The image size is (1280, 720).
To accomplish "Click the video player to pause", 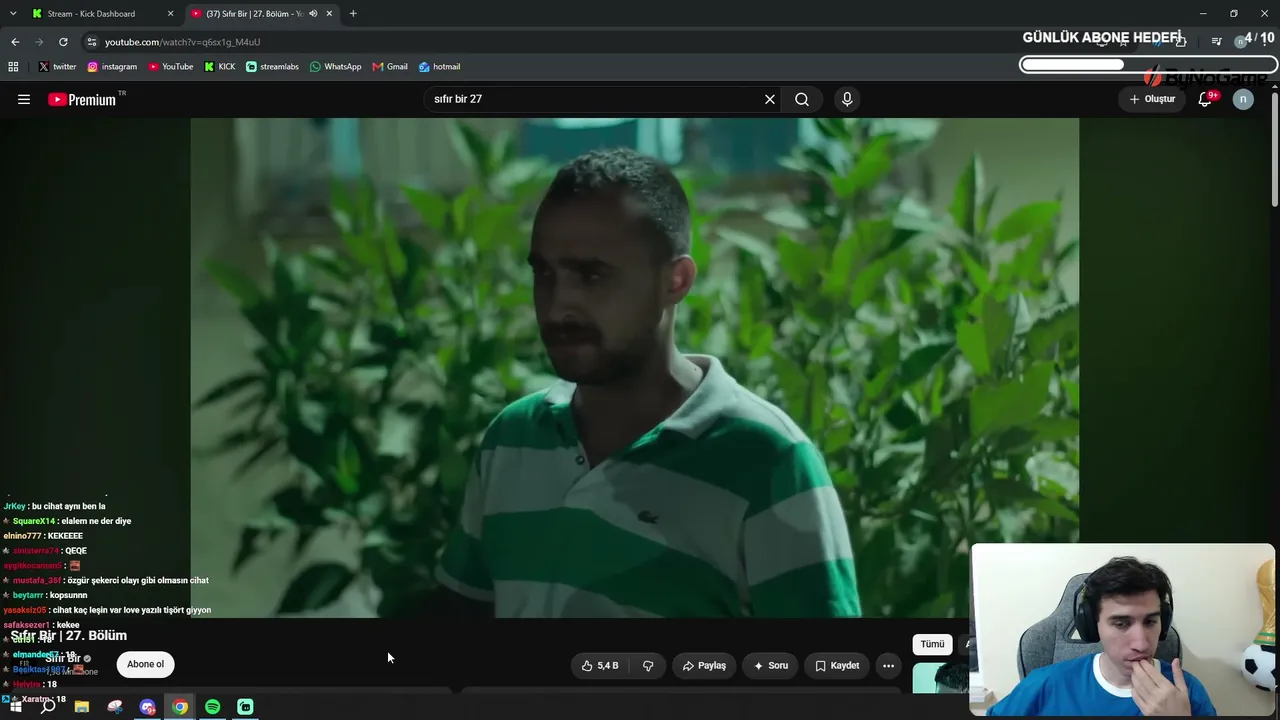I will 634,368.
